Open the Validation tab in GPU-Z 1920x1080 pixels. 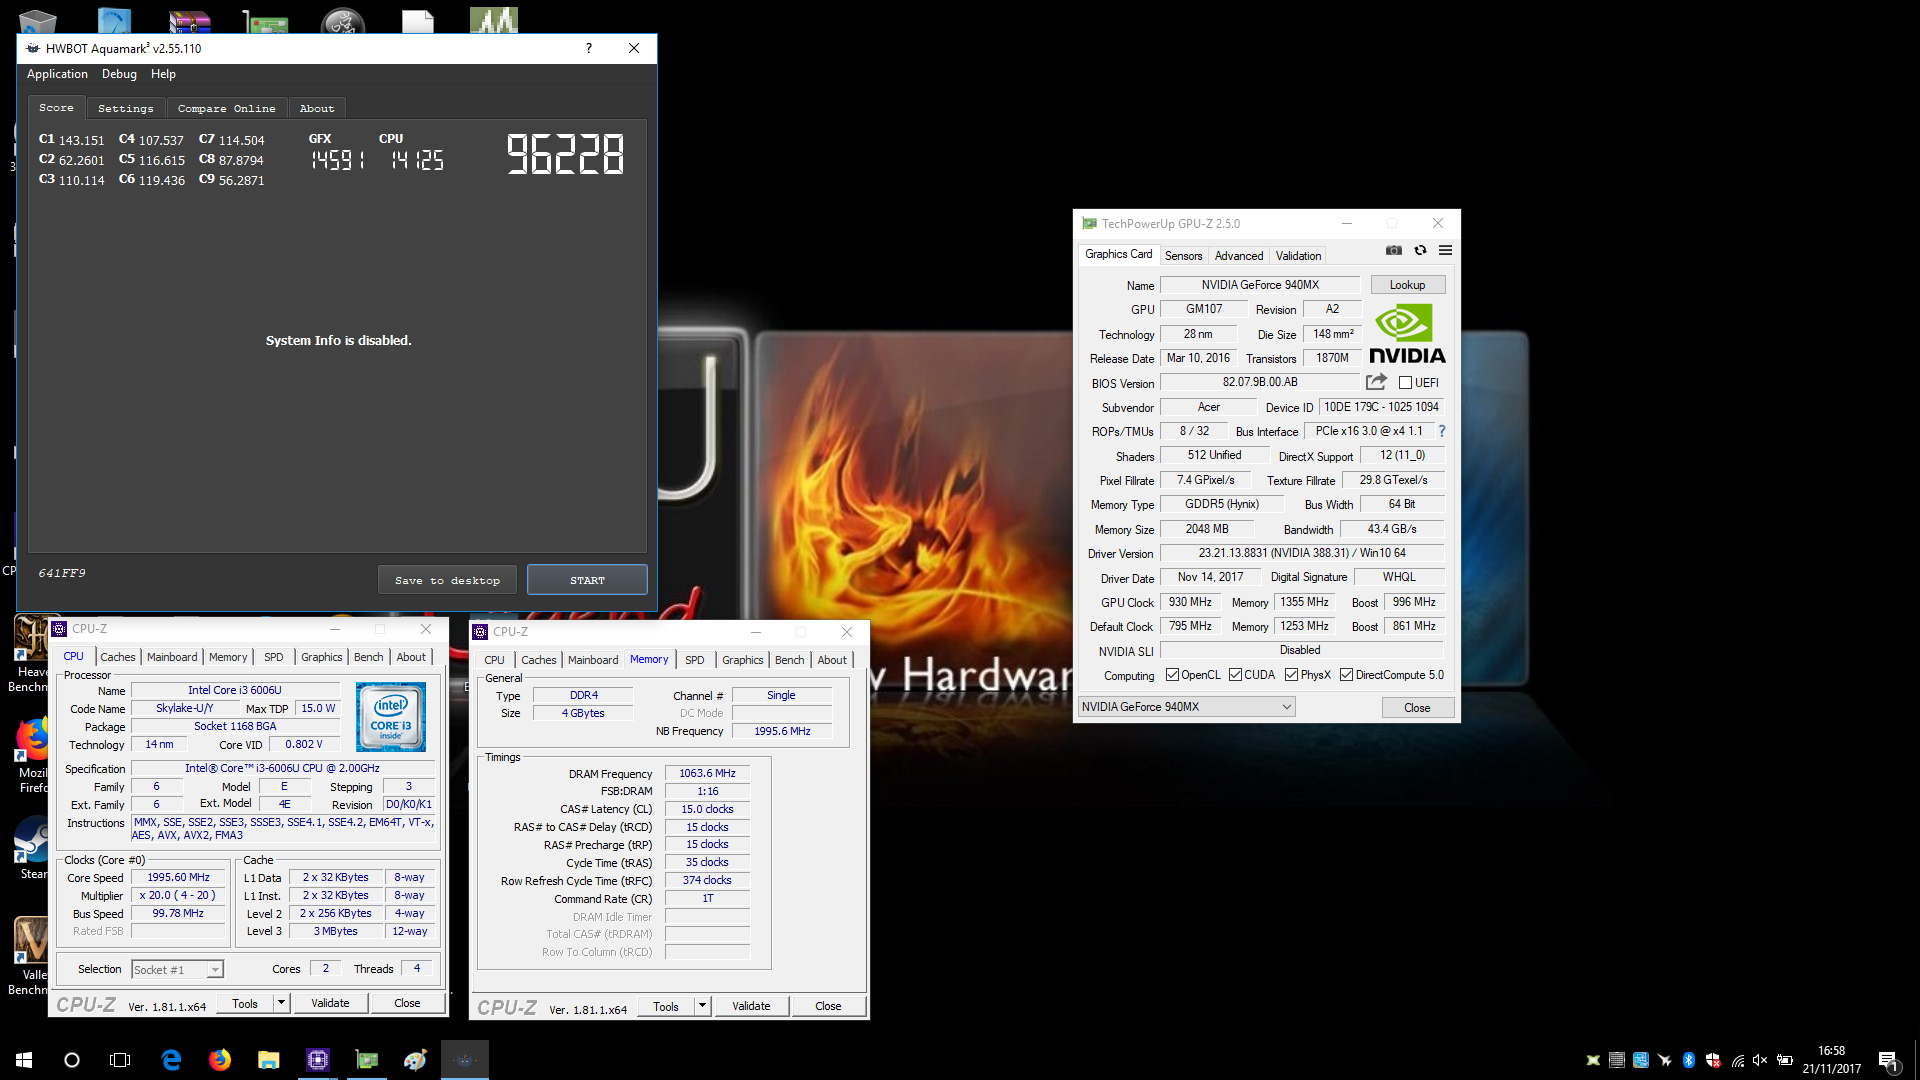tap(1298, 256)
